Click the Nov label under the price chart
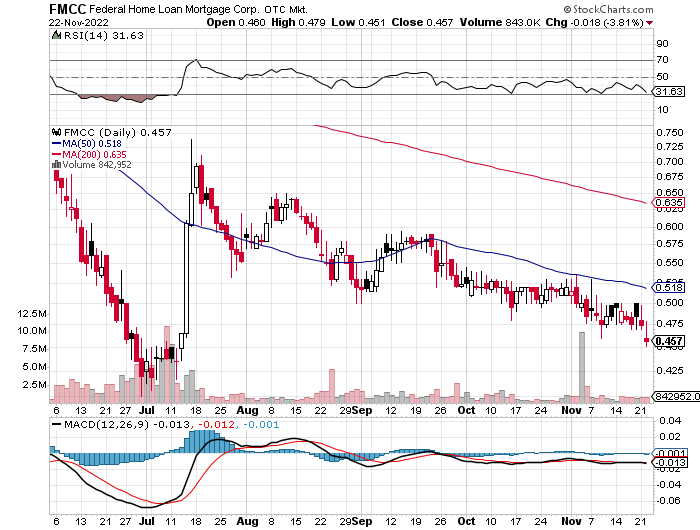 pos(571,410)
